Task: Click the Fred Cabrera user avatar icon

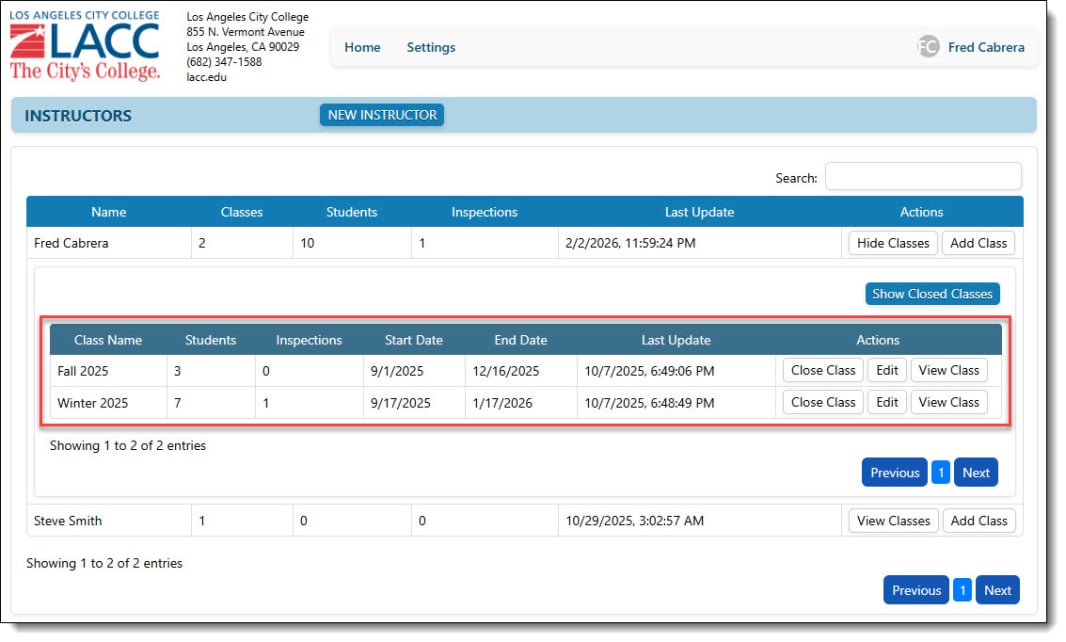Action: (928, 47)
